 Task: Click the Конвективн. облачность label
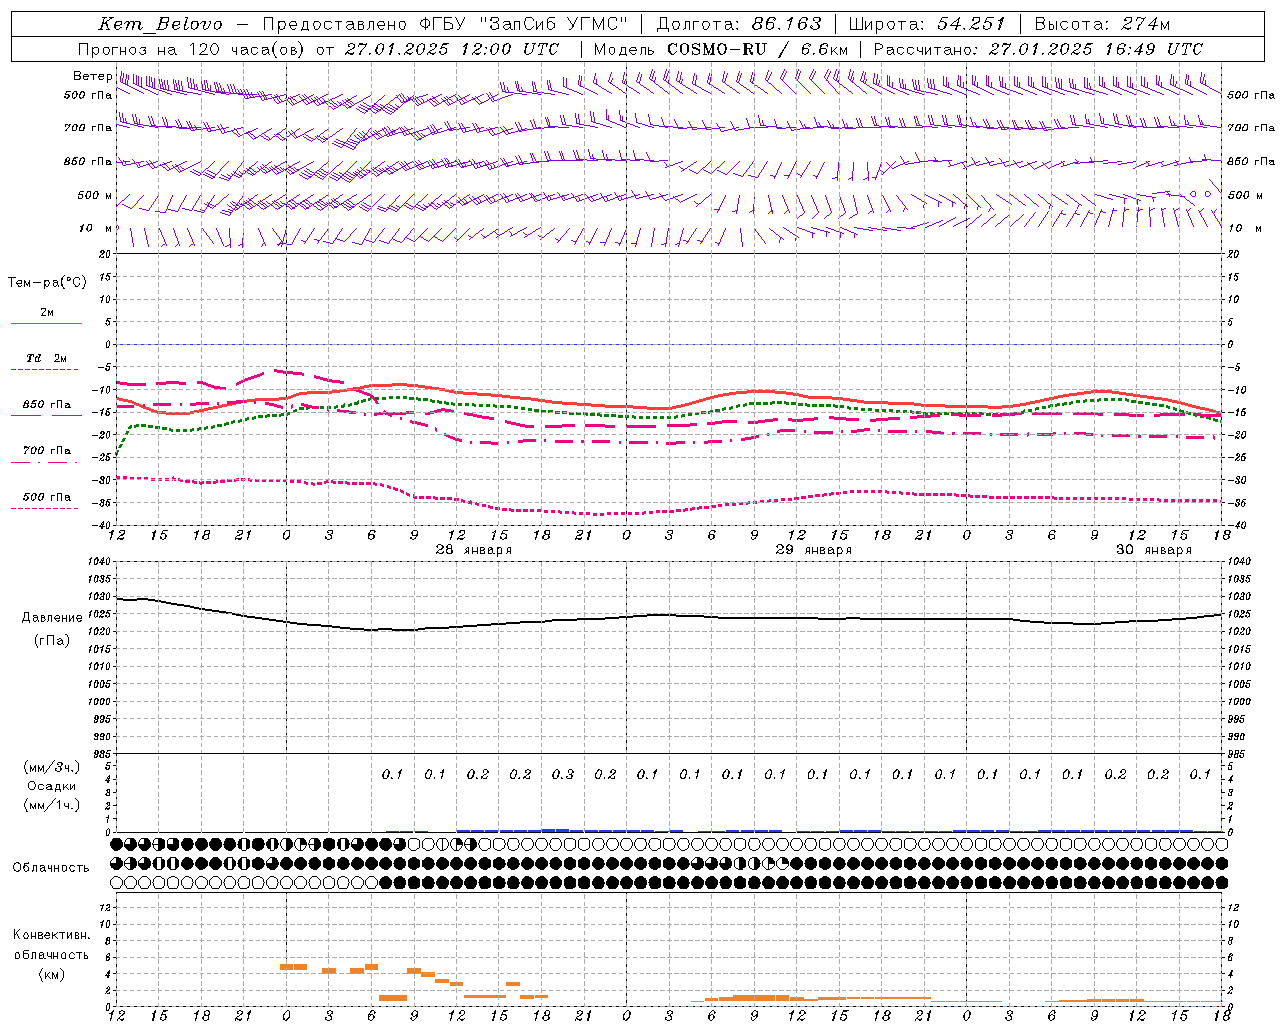51,944
